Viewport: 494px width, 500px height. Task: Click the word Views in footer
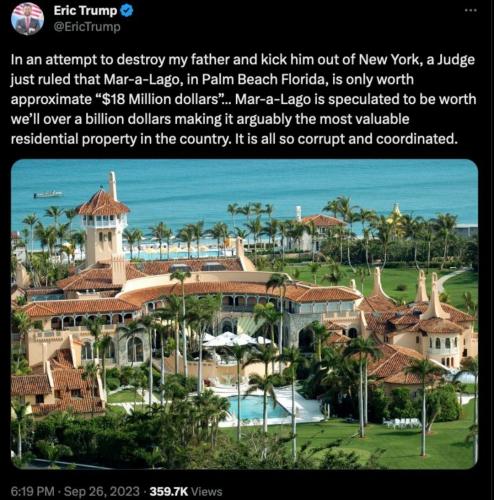point(207,491)
